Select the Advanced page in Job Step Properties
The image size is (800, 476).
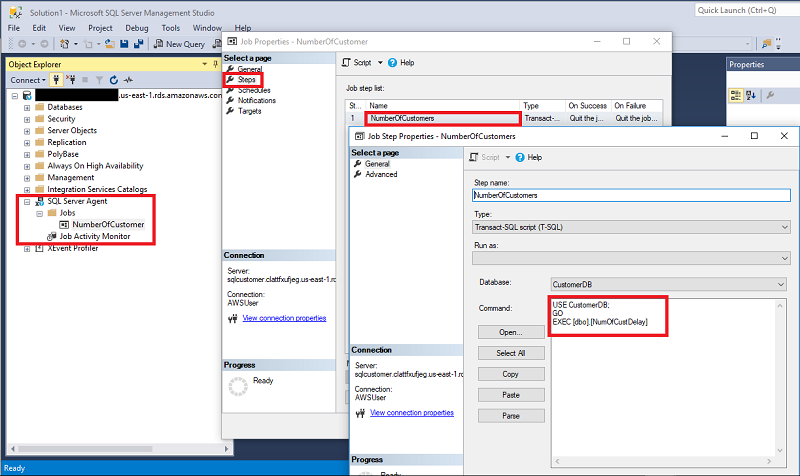381,174
